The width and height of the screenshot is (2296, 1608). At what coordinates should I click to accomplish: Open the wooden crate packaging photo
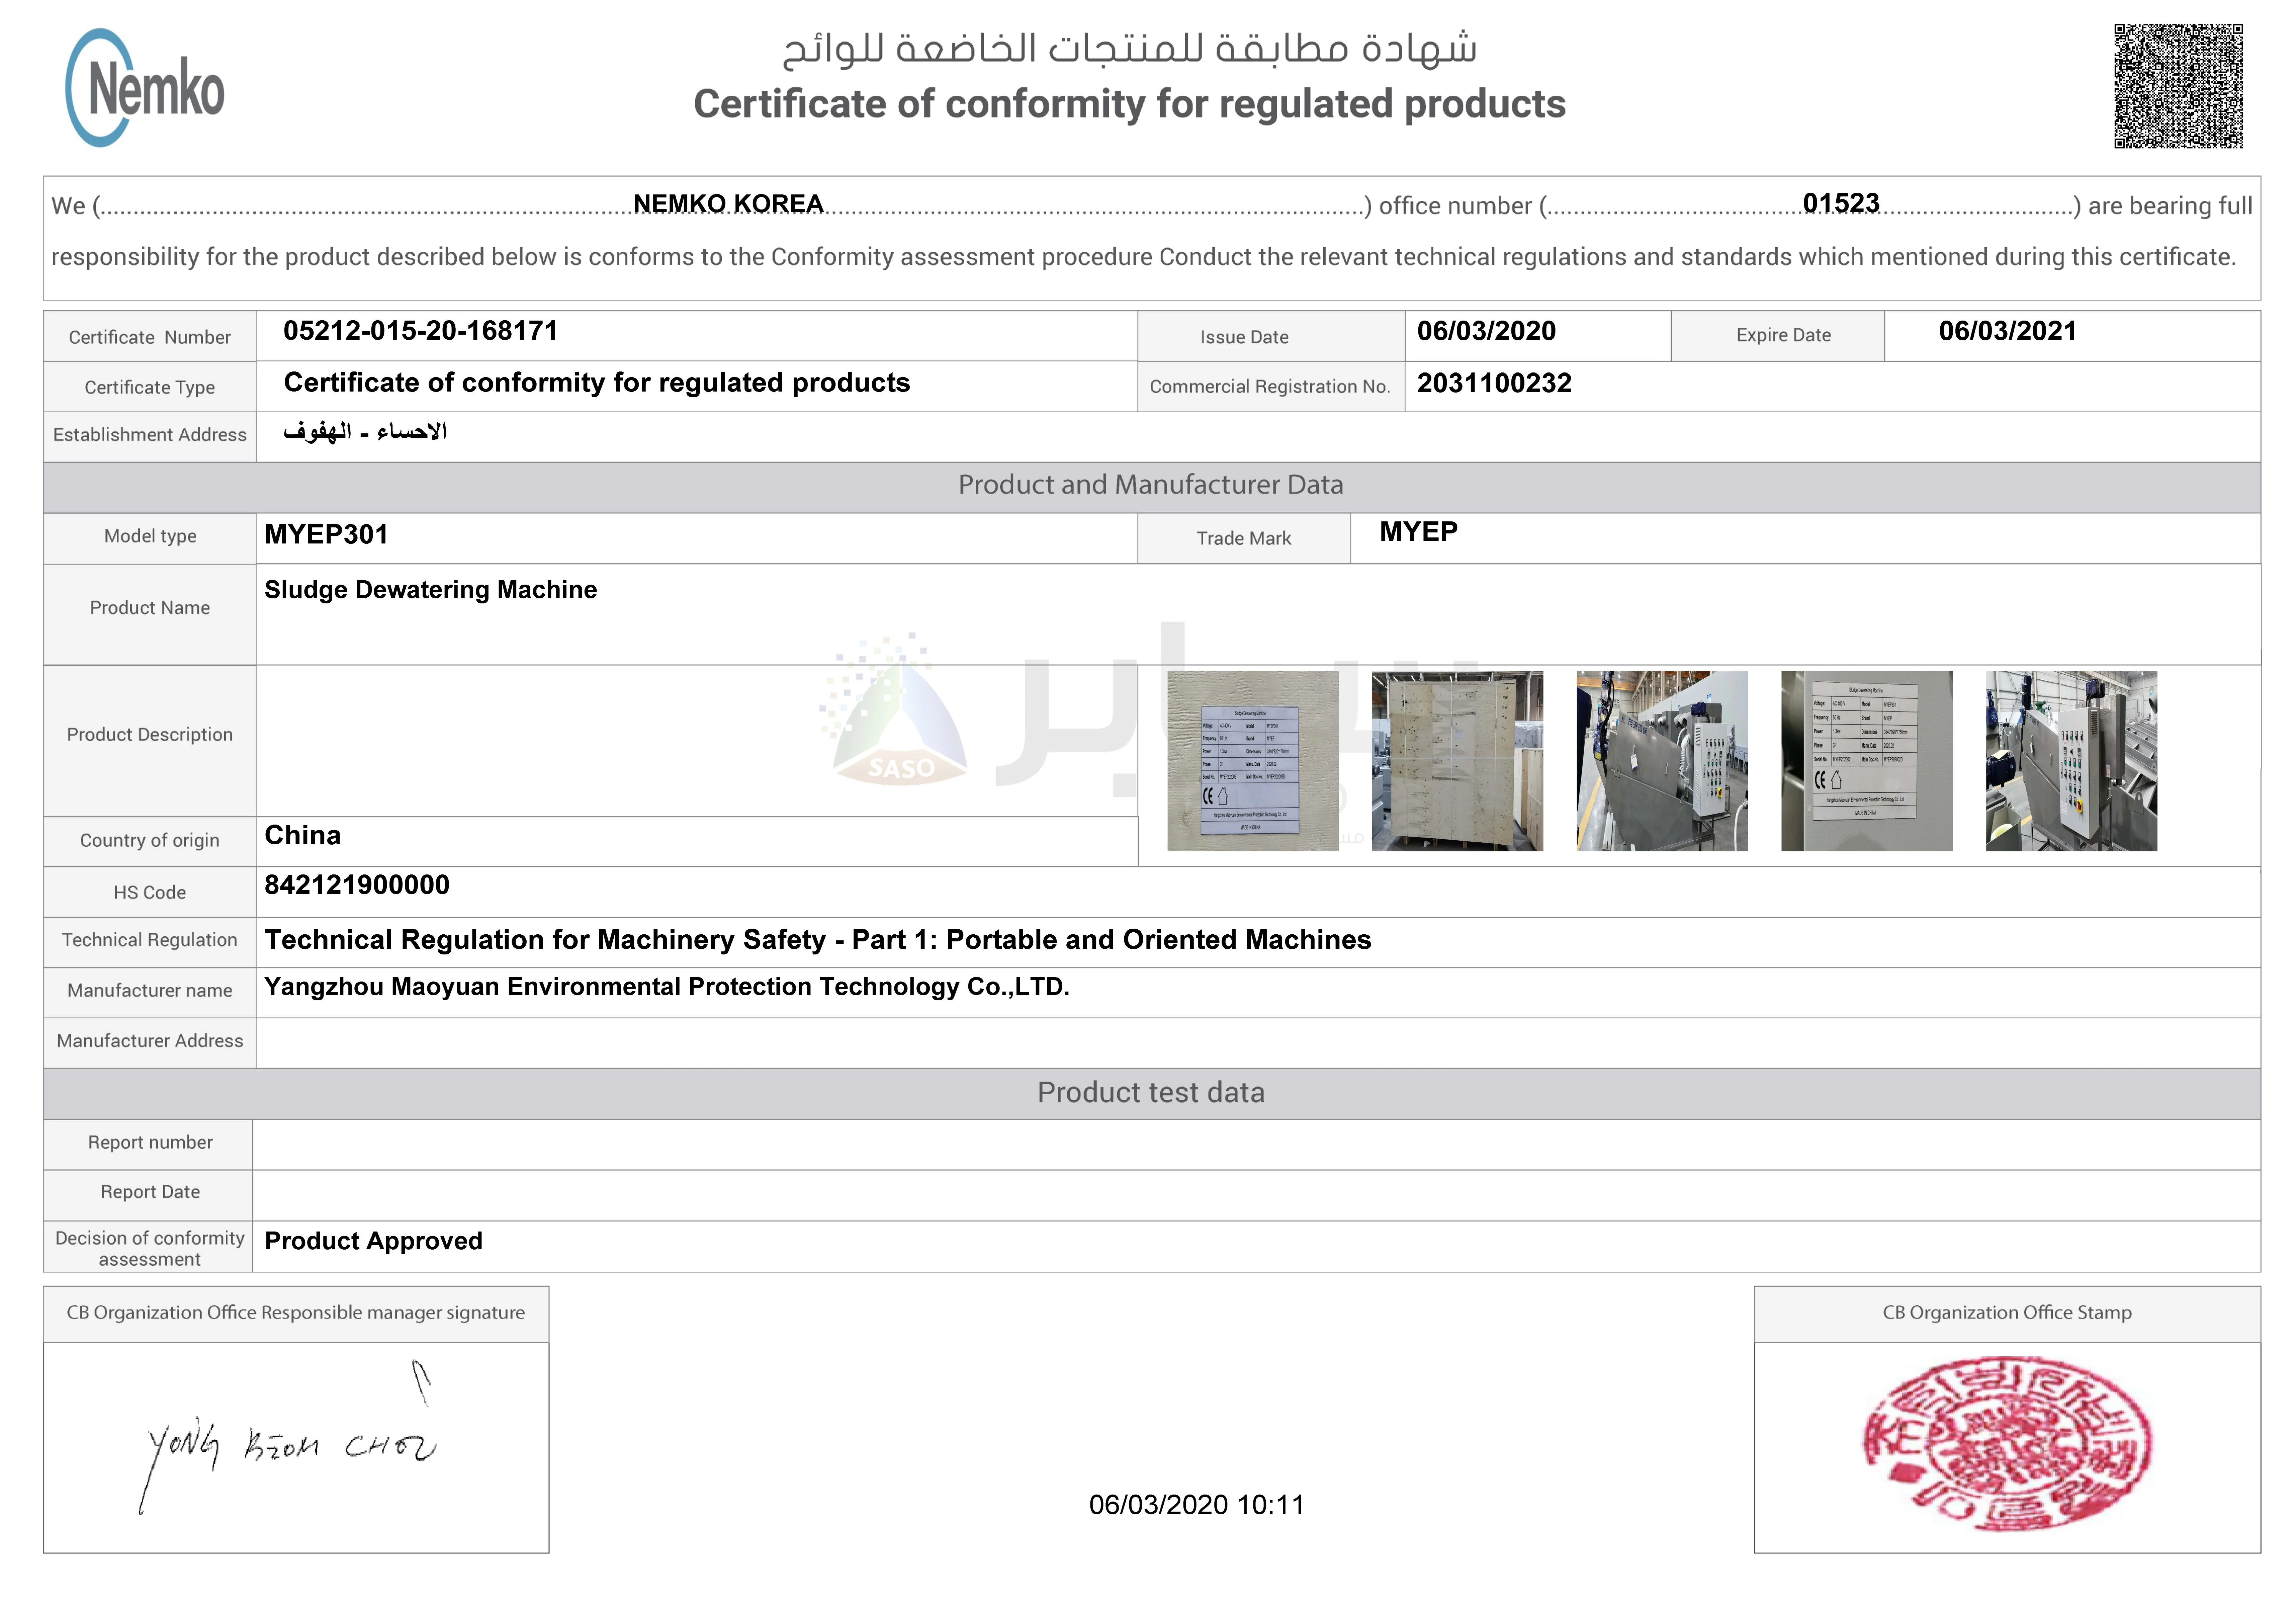[1457, 761]
